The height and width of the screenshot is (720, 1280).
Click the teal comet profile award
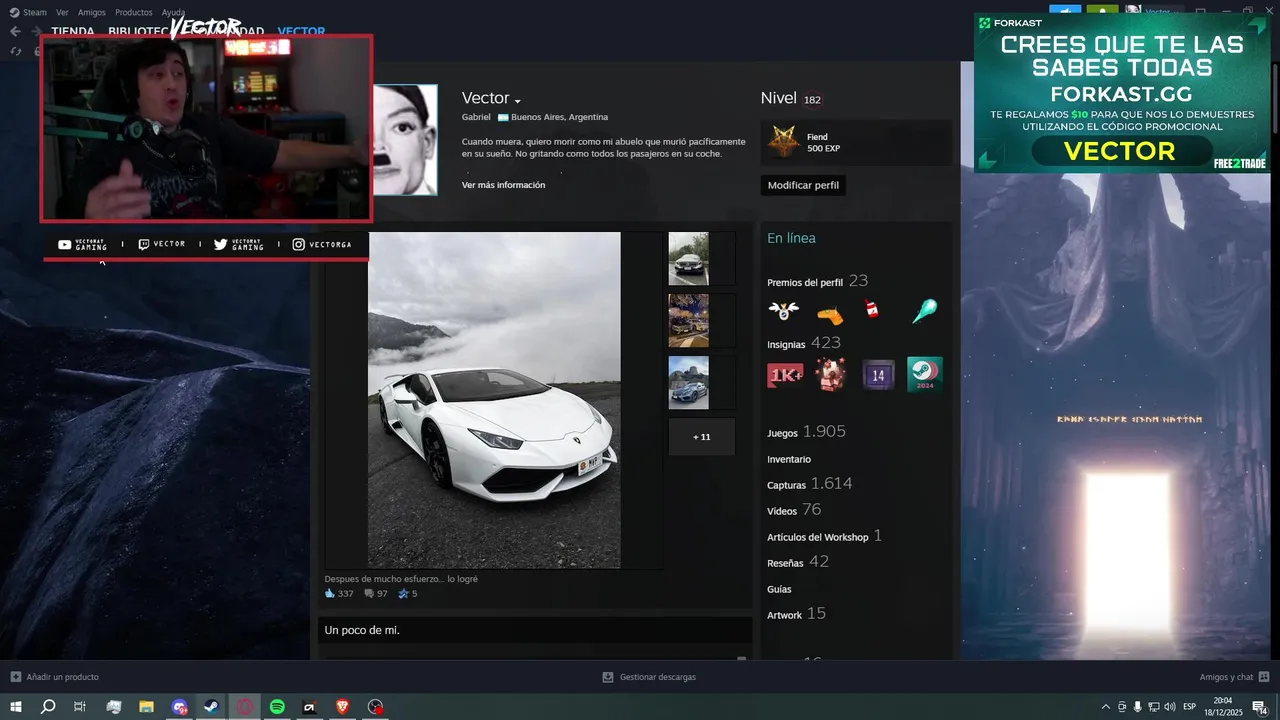[924, 311]
